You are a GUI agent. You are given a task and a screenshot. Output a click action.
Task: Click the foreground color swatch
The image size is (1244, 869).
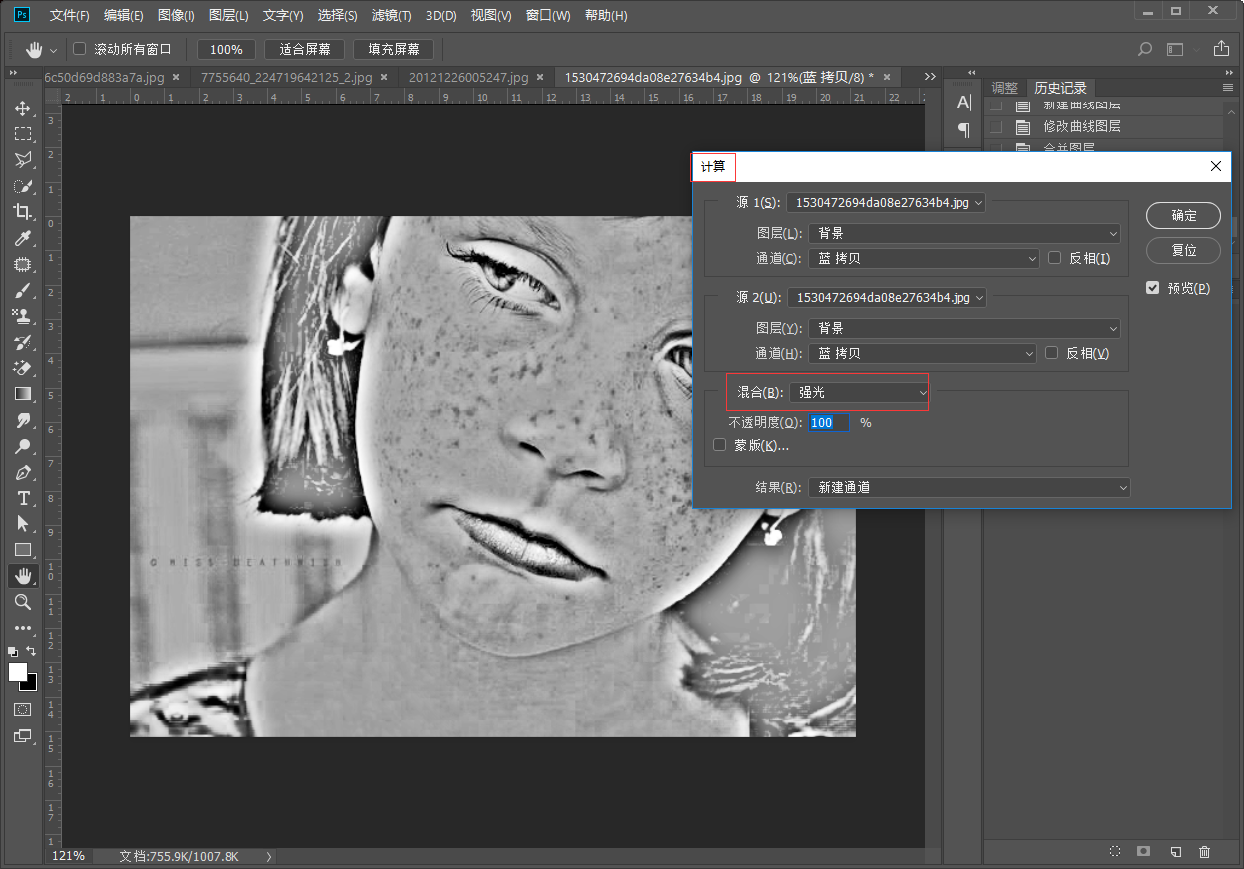coord(18,672)
